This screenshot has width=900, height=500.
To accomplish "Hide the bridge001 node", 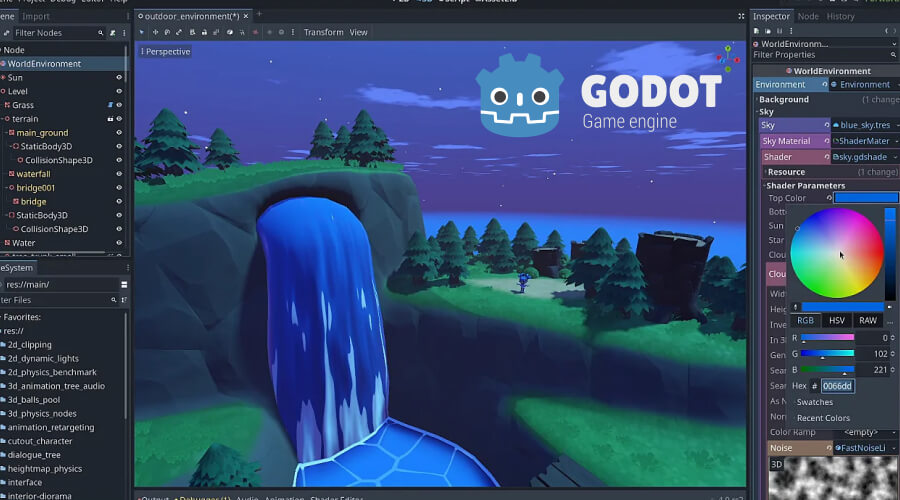I will click(119, 188).
